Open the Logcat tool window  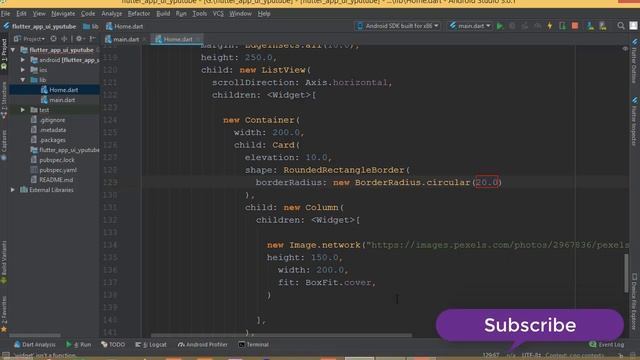[151, 344]
